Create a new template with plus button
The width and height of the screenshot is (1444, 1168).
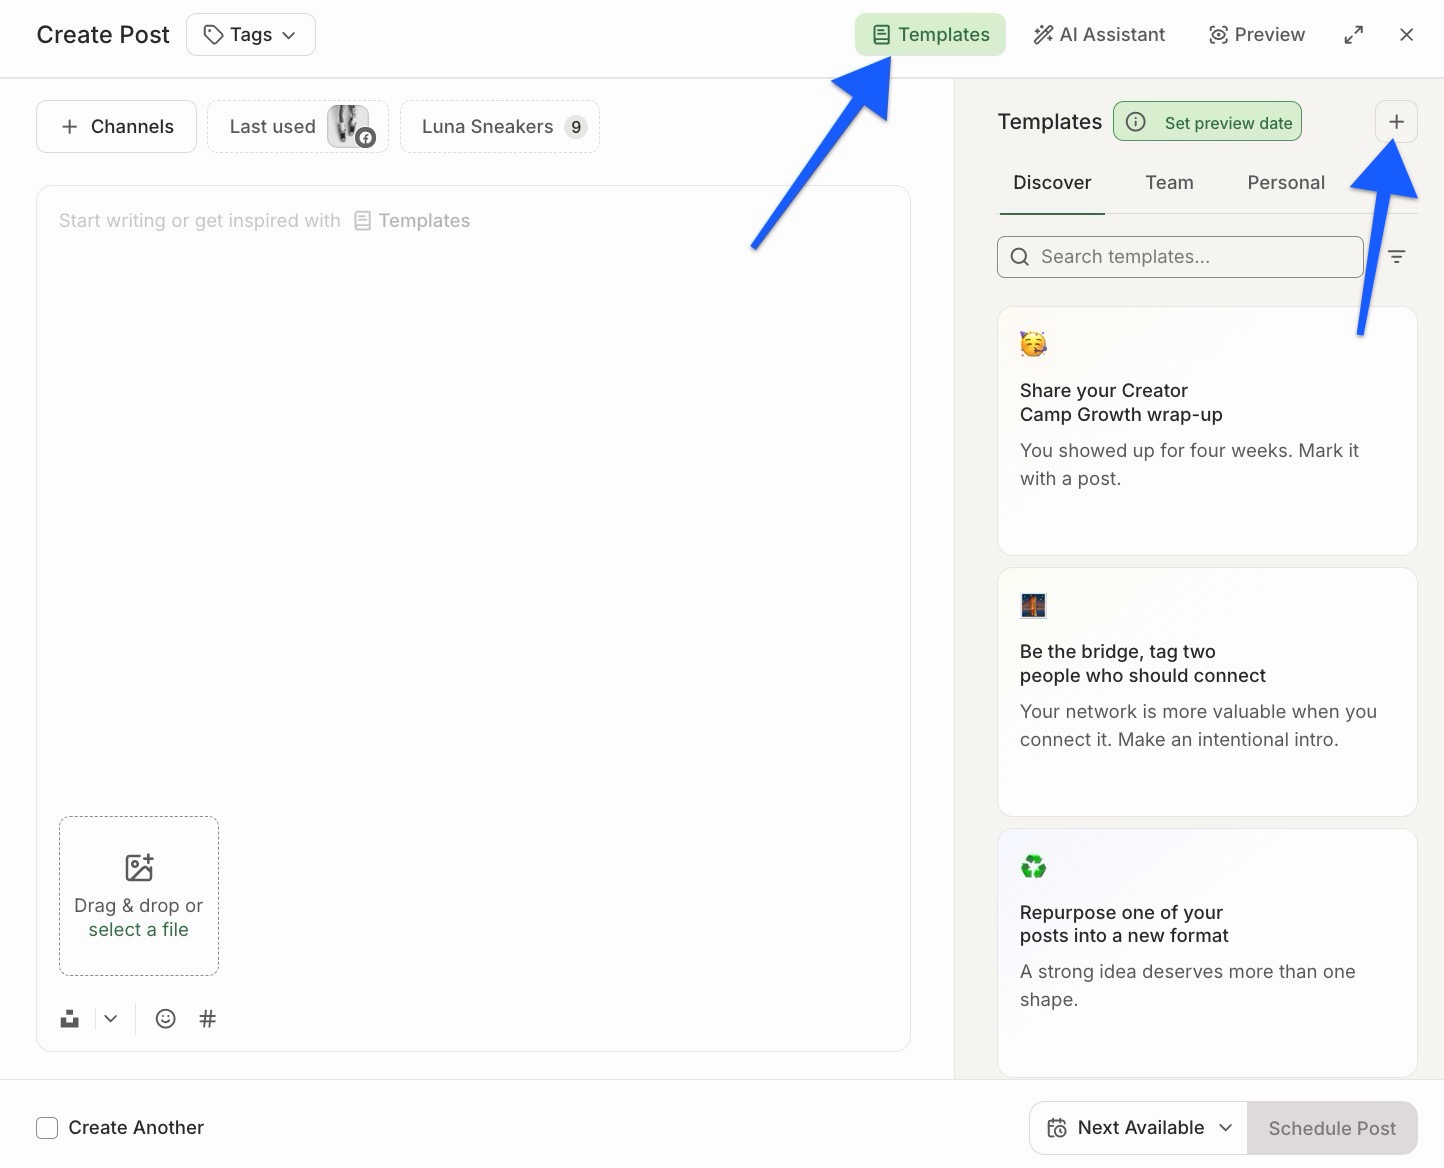[x=1397, y=122]
